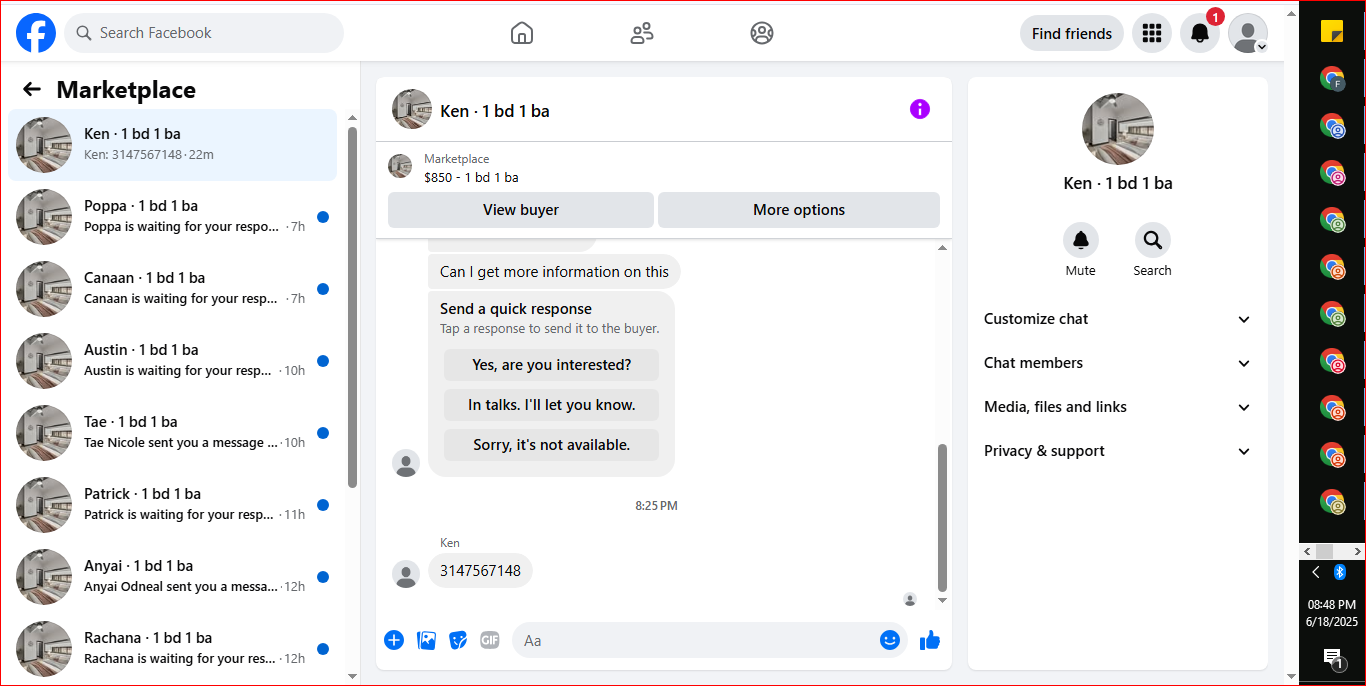Open the Groups icon in top bar
1366x686 pixels.
coord(762,33)
